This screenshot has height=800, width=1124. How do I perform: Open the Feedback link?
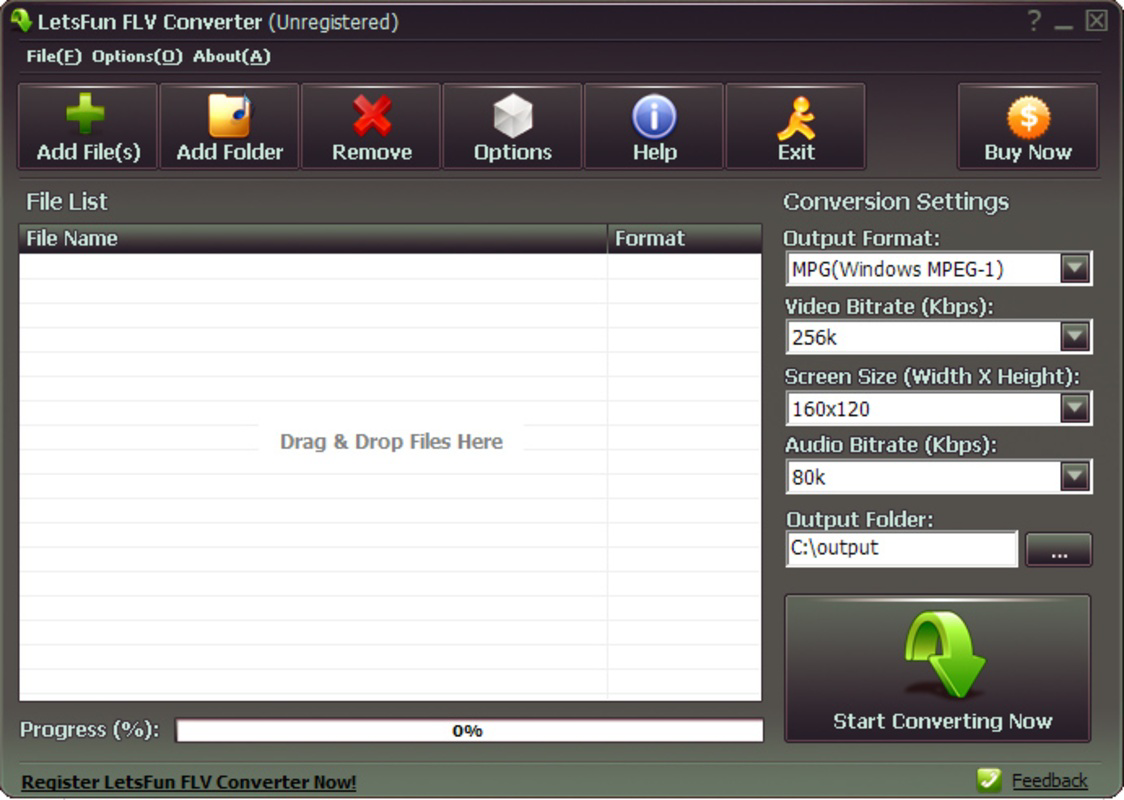point(1049,781)
